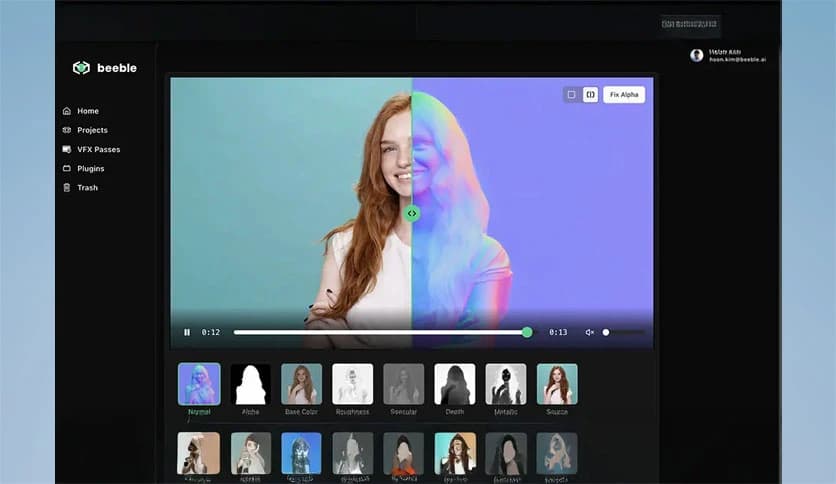The image size is (836, 484).
Task: Click the current time 0:12
Action: pyautogui.click(x=211, y=332)
